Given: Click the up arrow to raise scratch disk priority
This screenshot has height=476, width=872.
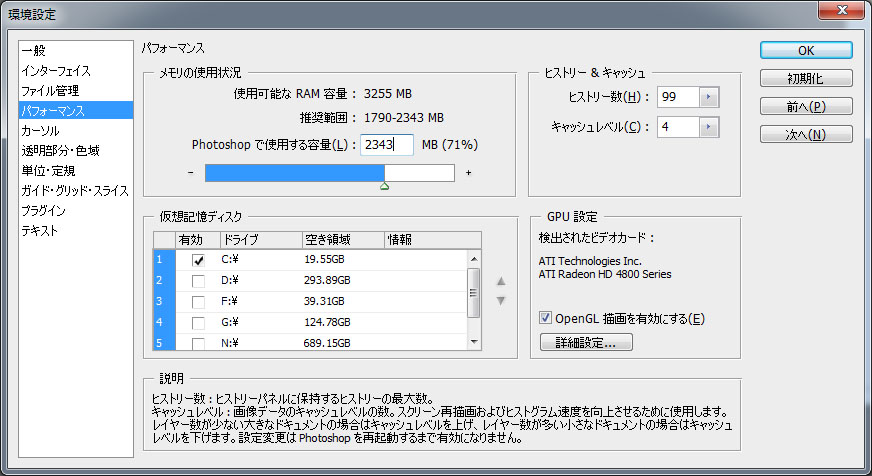Looking at the screenshot, I should point(501,281).
